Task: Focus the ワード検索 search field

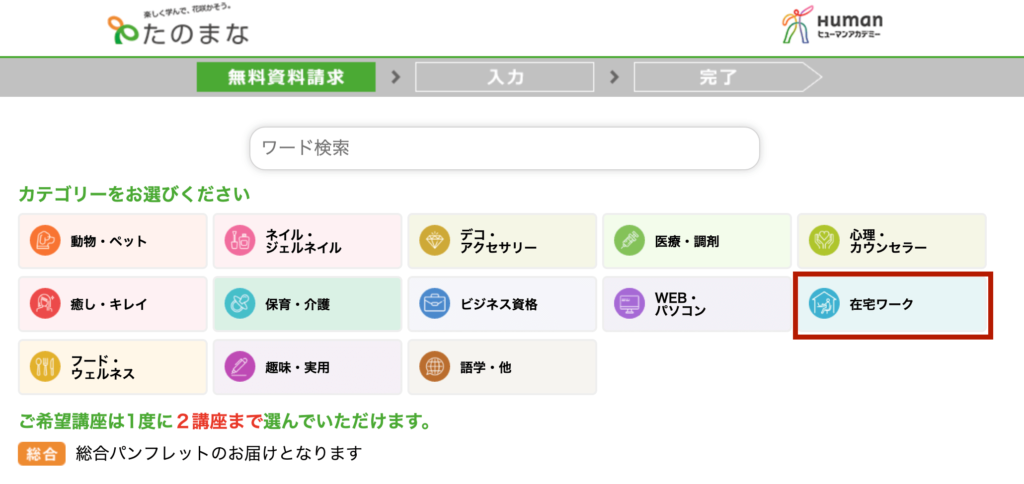Action: (x=504, y=148)
